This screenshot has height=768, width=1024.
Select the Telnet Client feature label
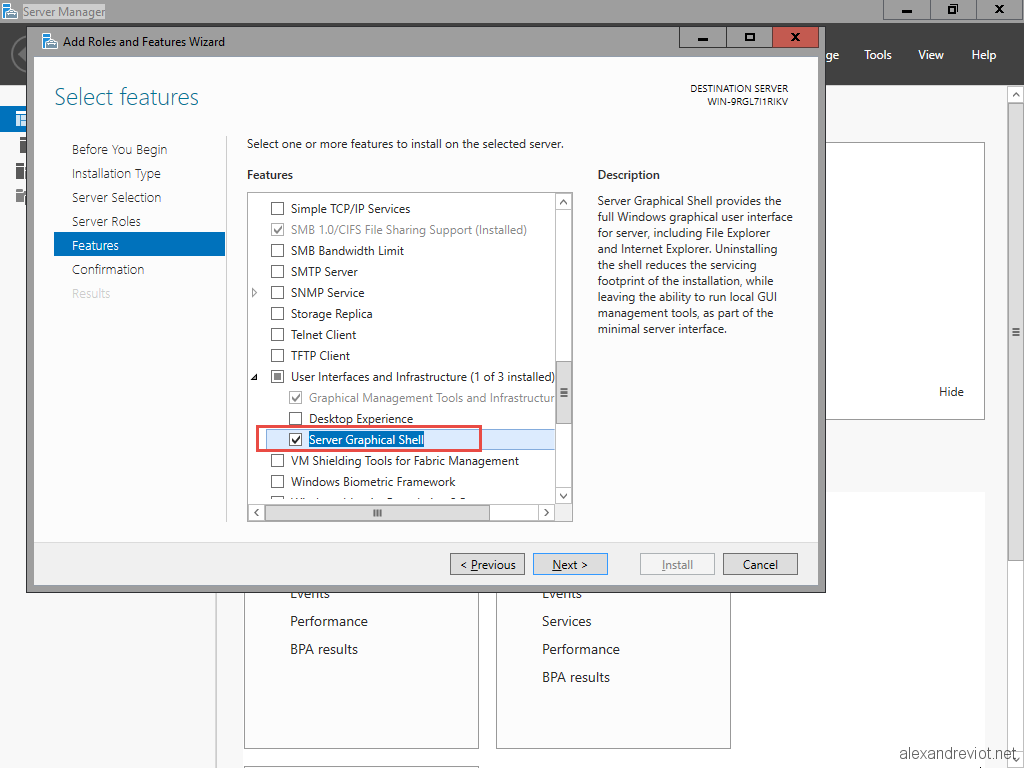[323, 334]
